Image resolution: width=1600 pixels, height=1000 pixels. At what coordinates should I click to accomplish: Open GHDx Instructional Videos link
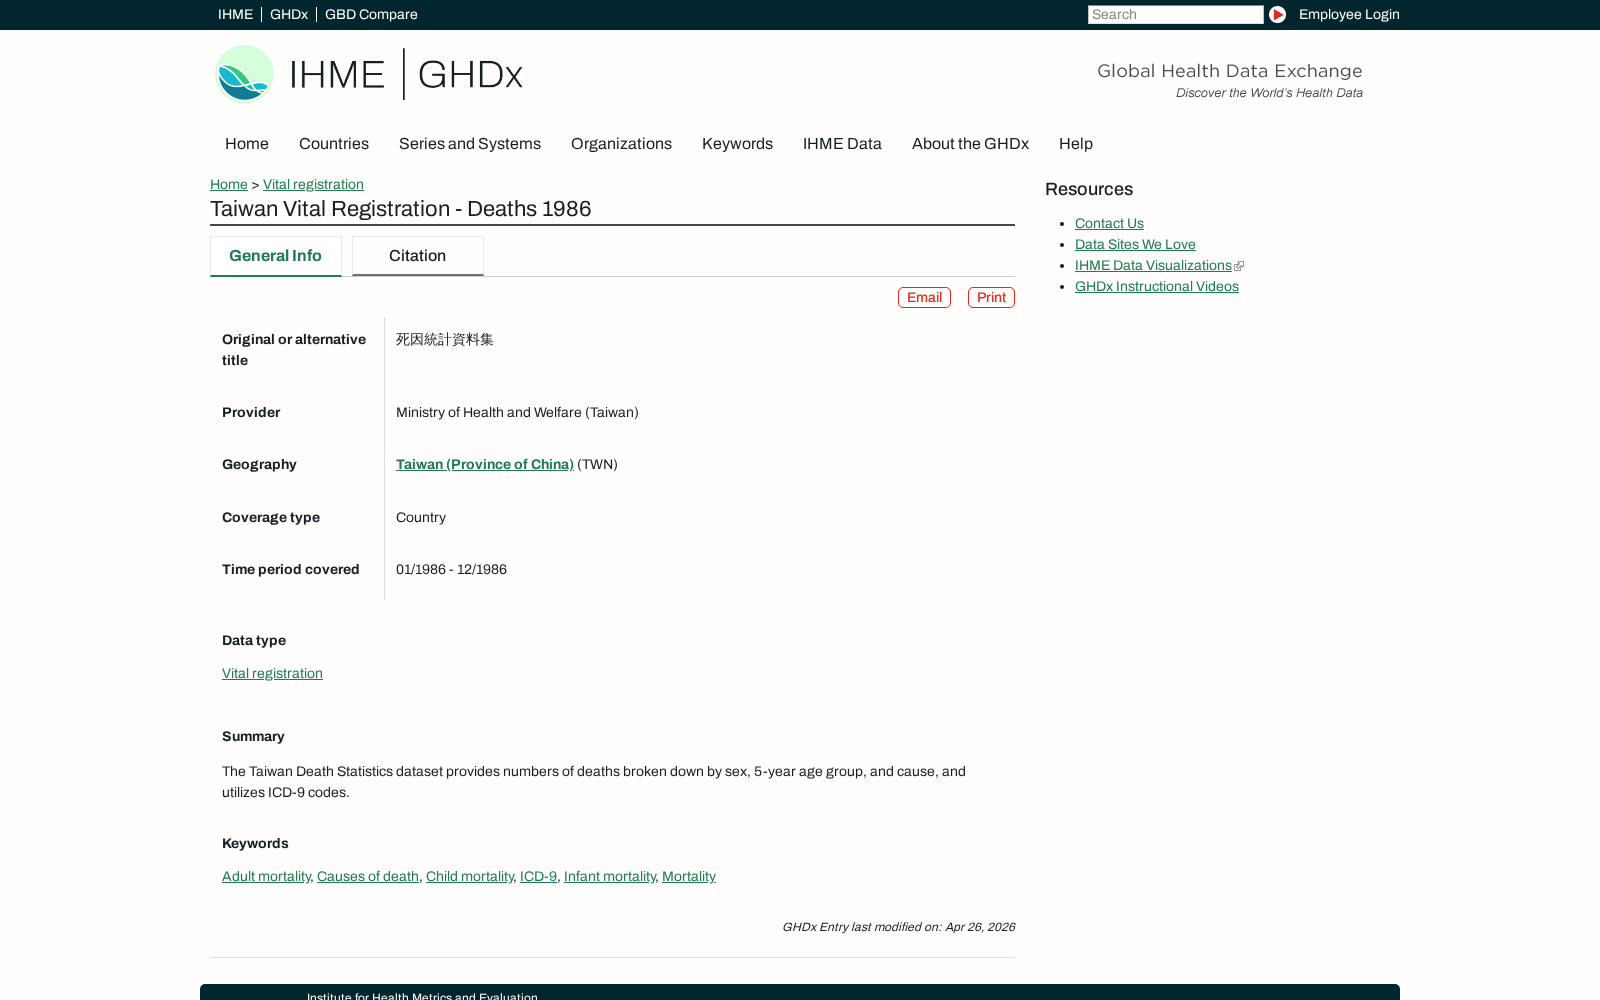tap(1157, 287)
